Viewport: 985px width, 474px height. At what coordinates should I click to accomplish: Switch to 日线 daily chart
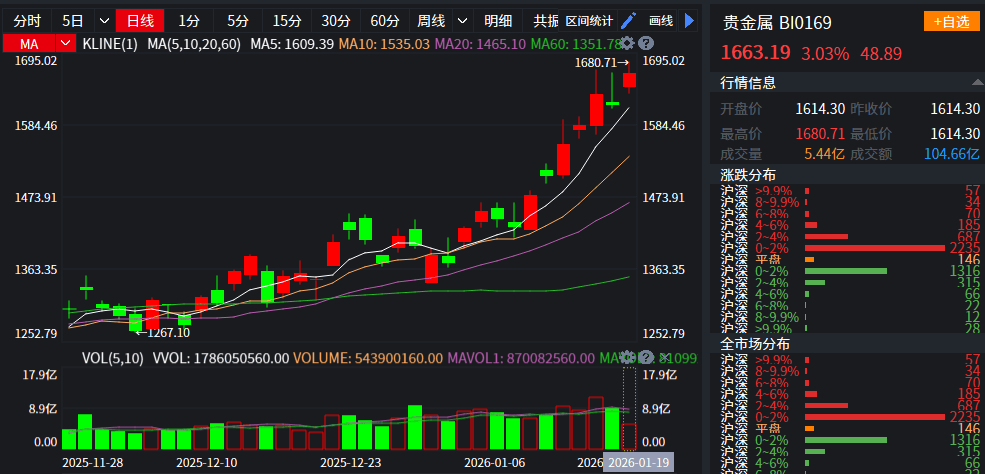139,20
